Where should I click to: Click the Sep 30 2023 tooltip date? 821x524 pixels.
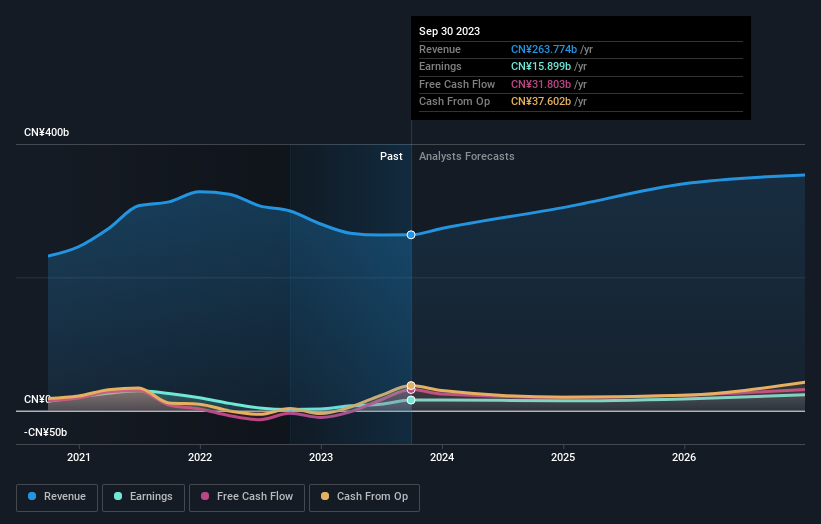[449, 31]
